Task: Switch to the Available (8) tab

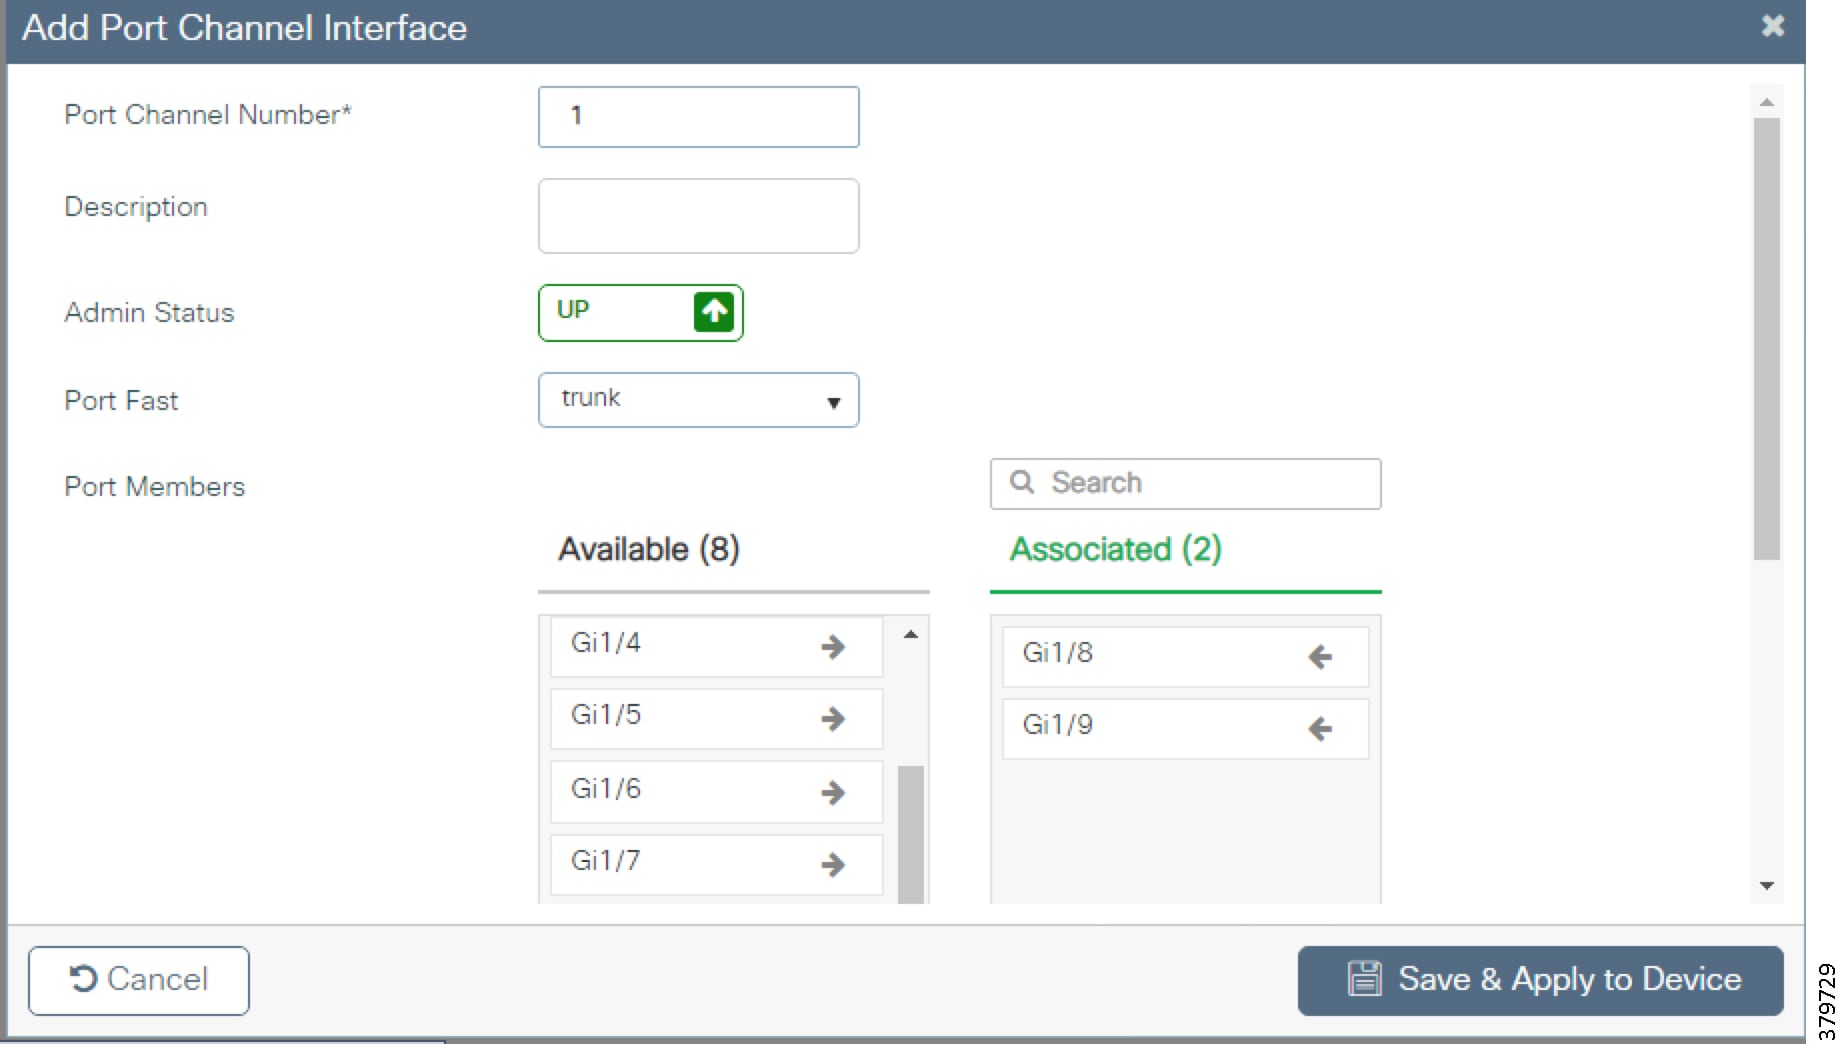Action: click(649, 549)
